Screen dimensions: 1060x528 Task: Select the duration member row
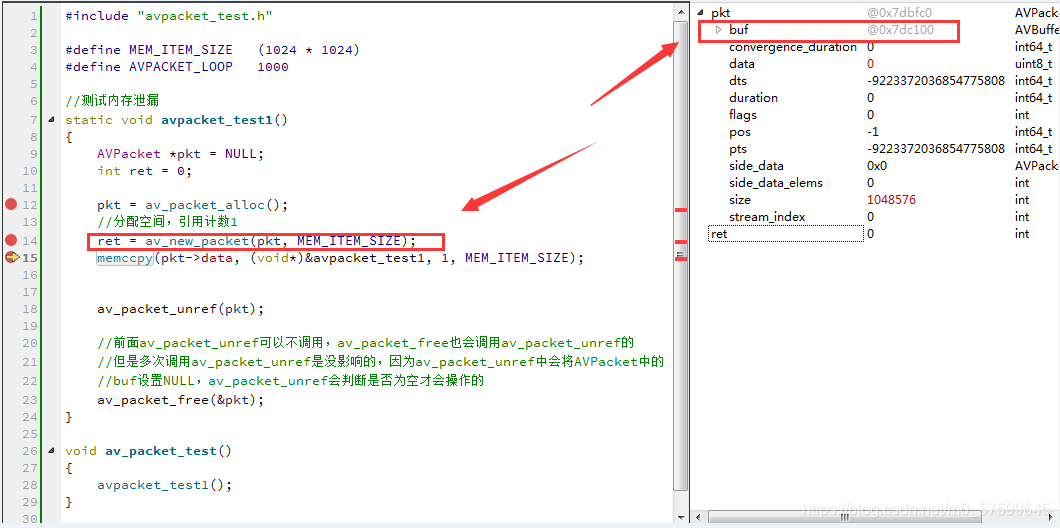tap(877, 98)
